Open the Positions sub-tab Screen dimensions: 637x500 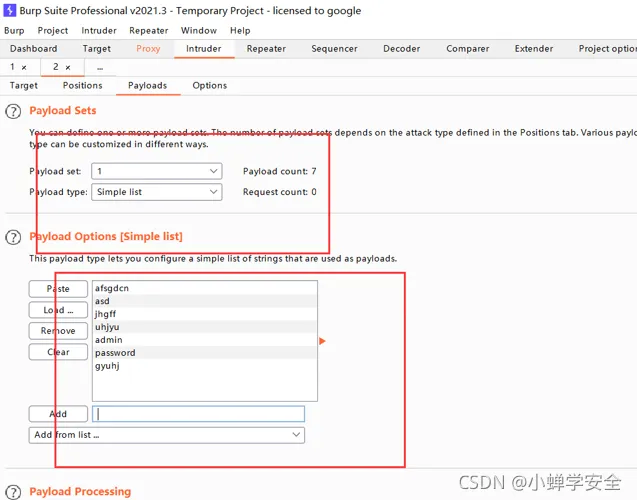(x=82, y=86)
